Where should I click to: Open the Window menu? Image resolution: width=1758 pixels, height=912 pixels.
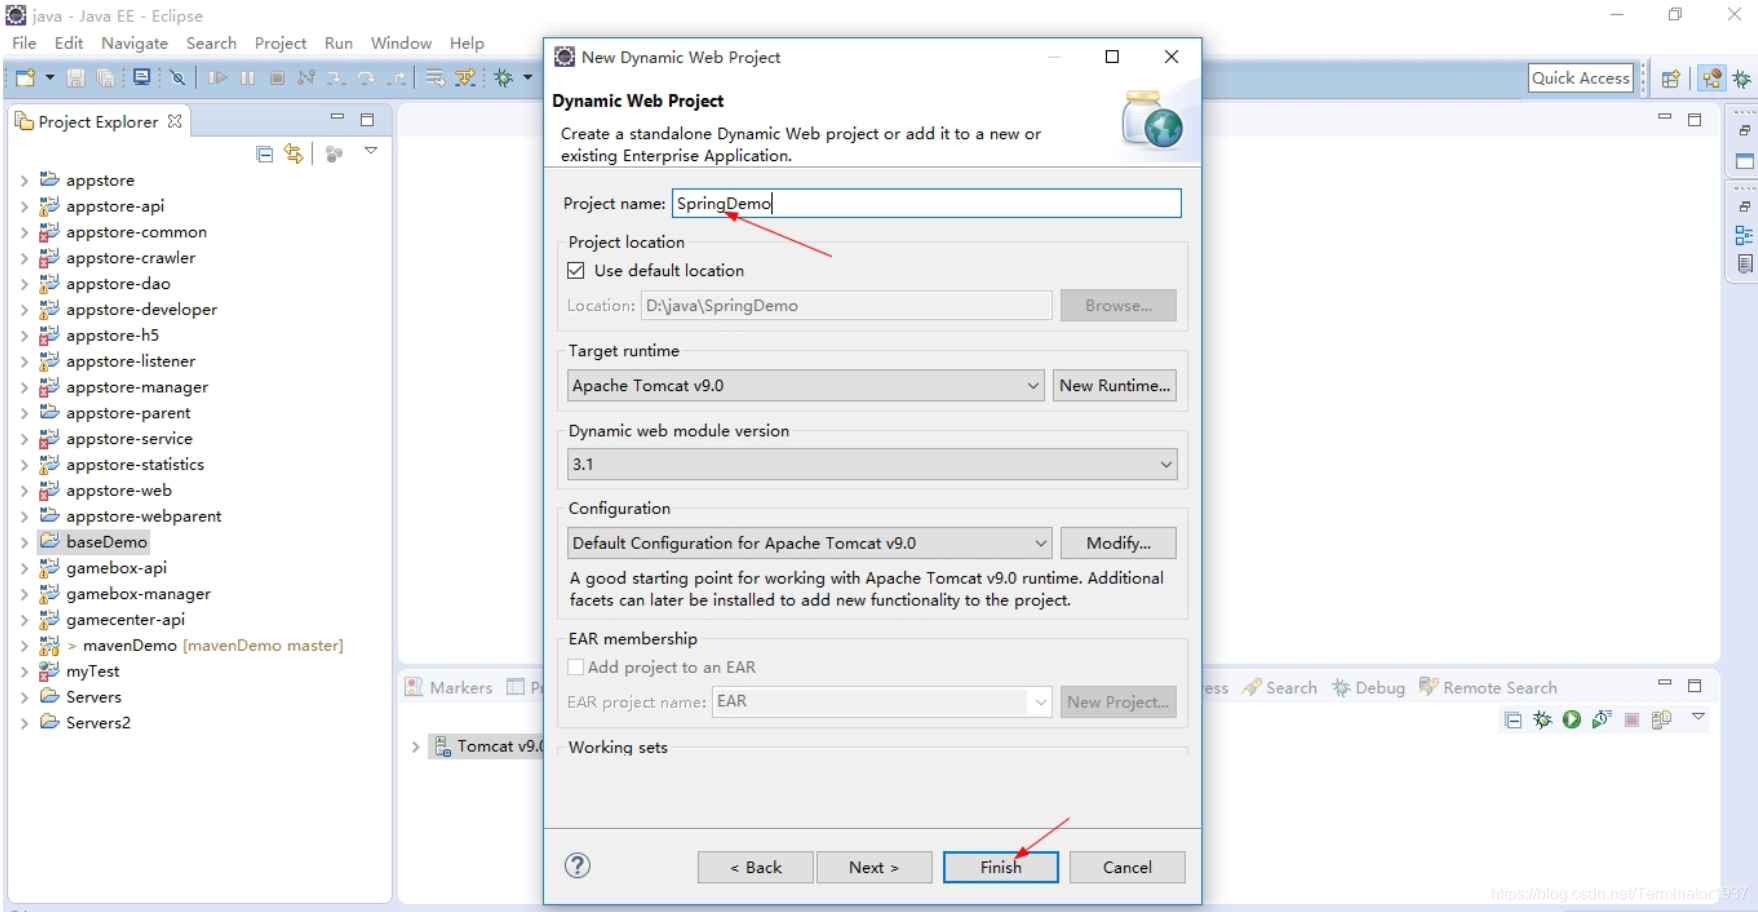coord(401,43)
